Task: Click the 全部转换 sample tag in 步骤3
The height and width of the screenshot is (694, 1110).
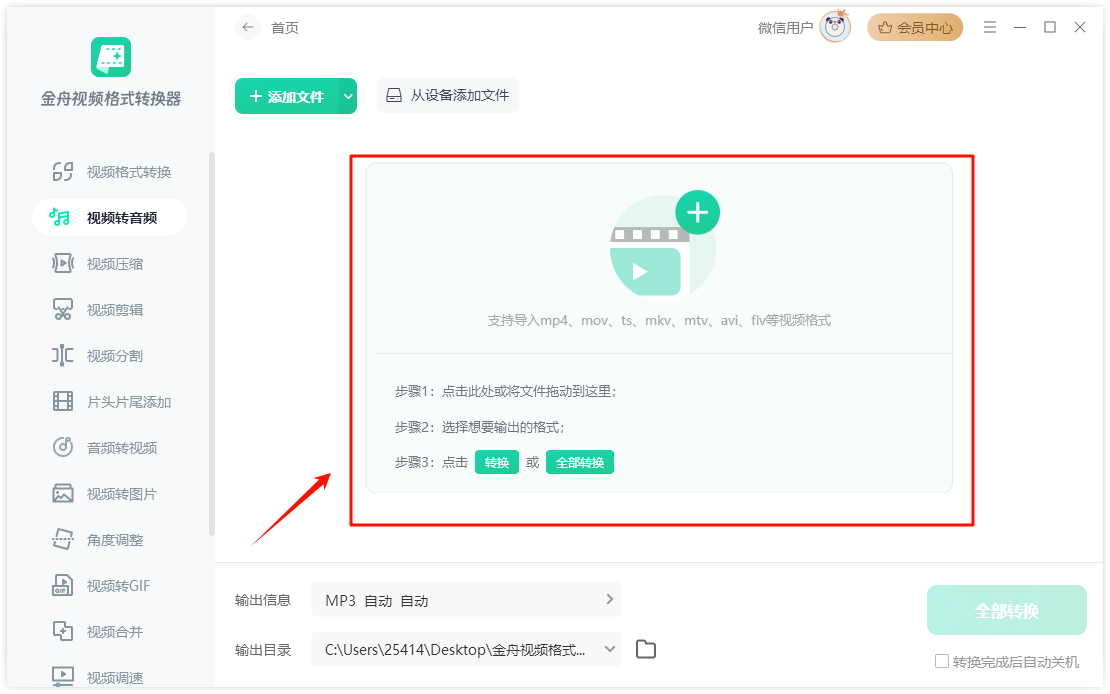Action: [580, 462]
